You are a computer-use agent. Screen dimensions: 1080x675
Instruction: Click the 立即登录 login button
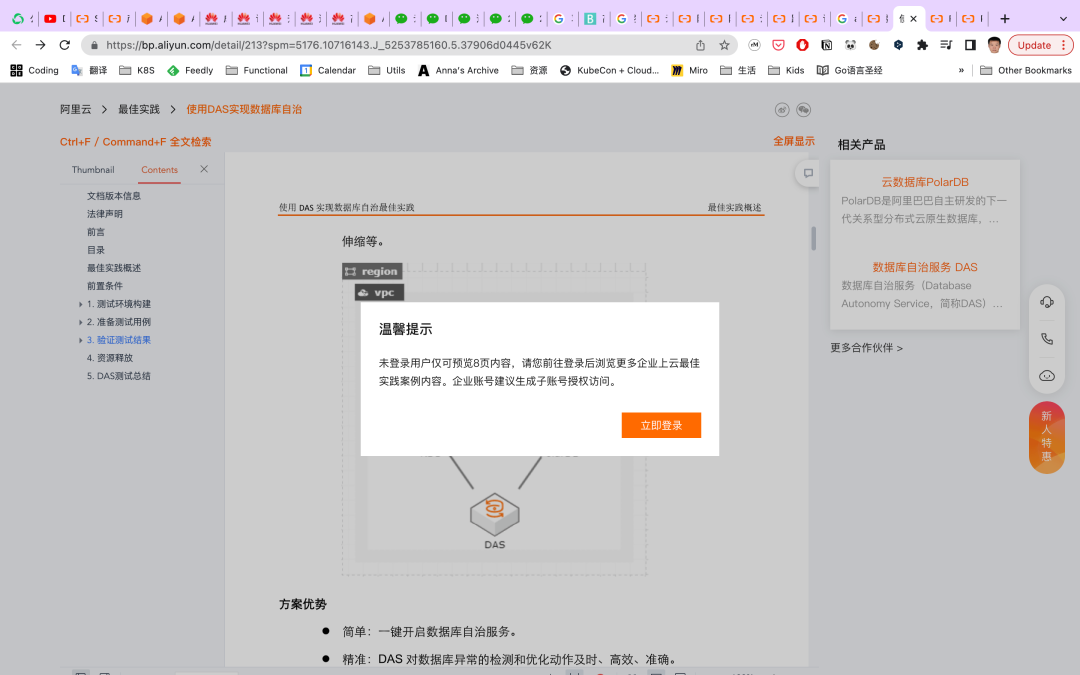click(x=661, y=425)
